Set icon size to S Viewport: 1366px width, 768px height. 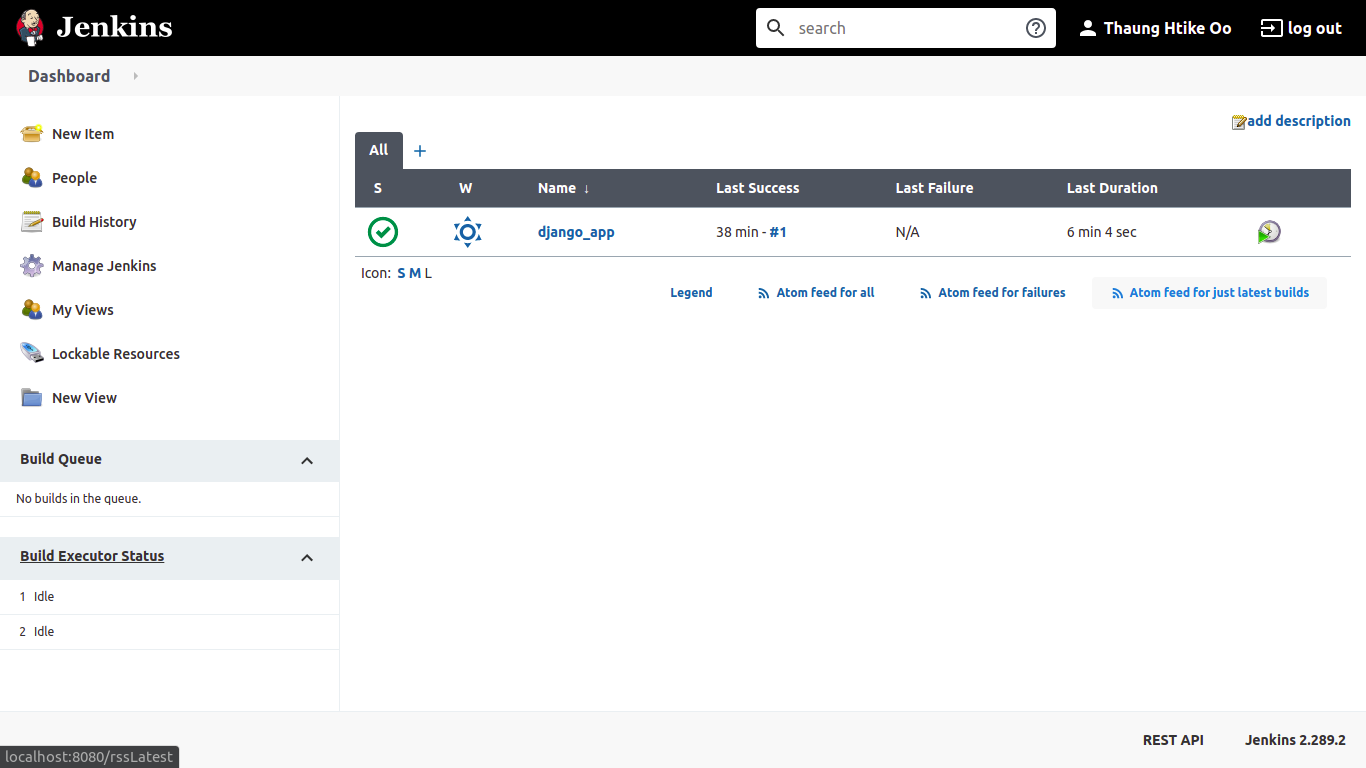click(x=401, y=273)
